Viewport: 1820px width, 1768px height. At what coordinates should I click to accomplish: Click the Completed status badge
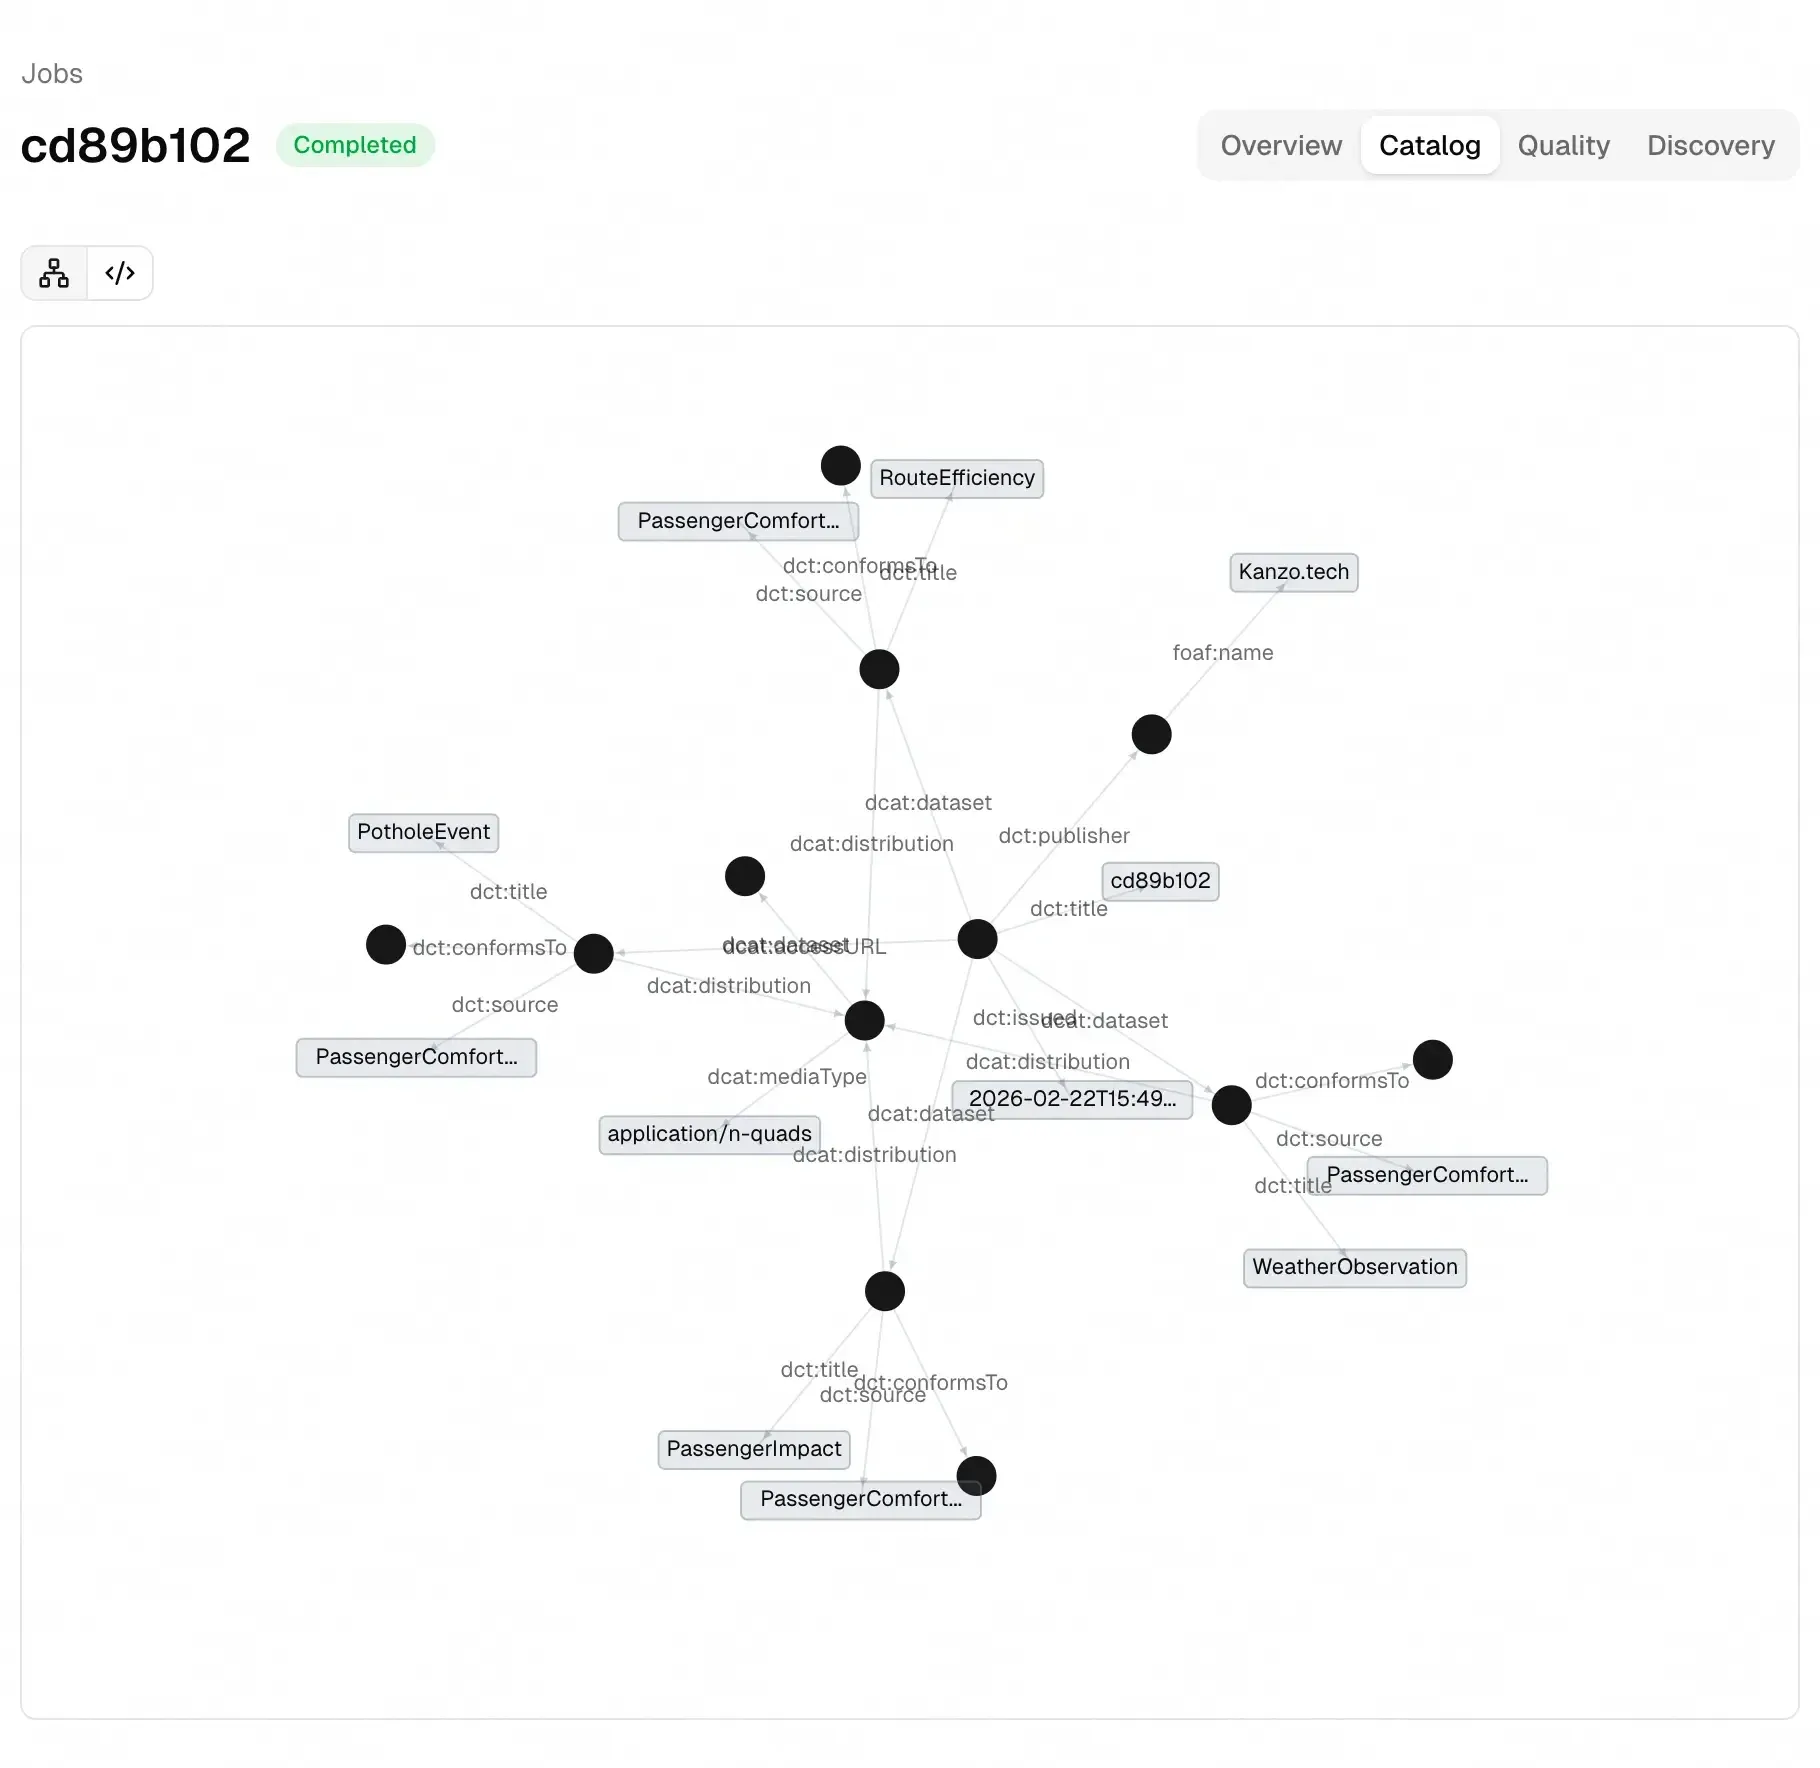click(x=355, y=145)
